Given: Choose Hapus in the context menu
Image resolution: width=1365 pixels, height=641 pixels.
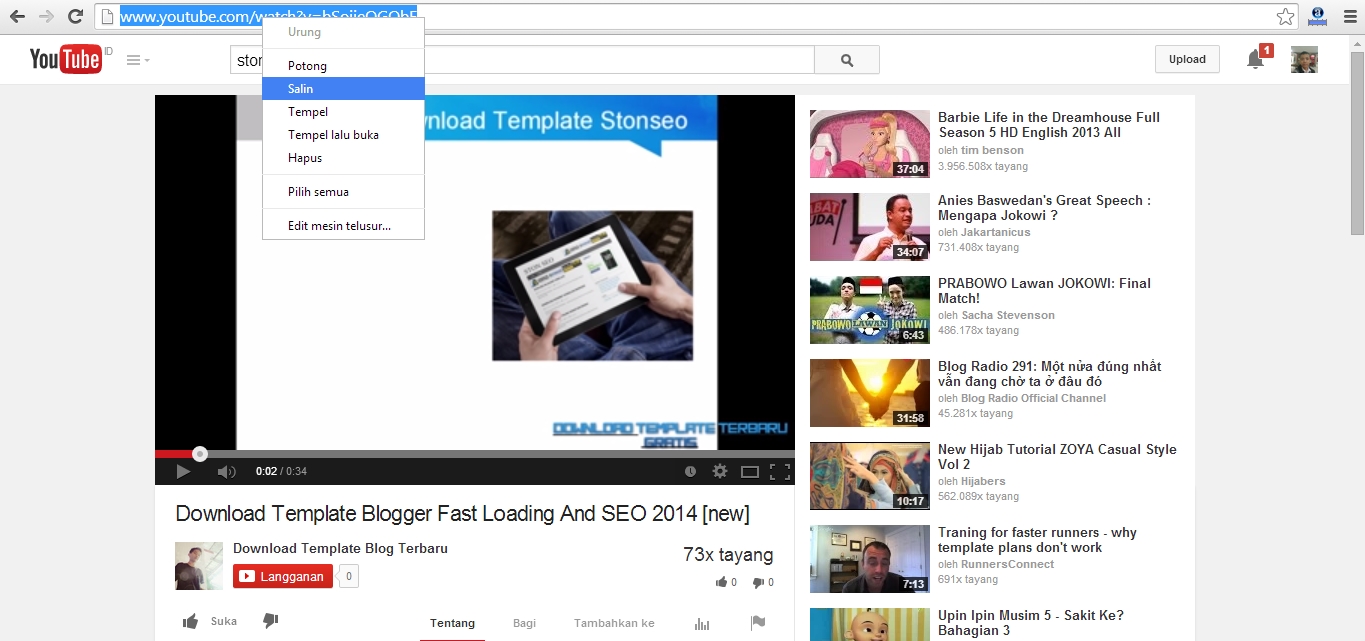Looking at the screenshot, I should click(343, 158).
